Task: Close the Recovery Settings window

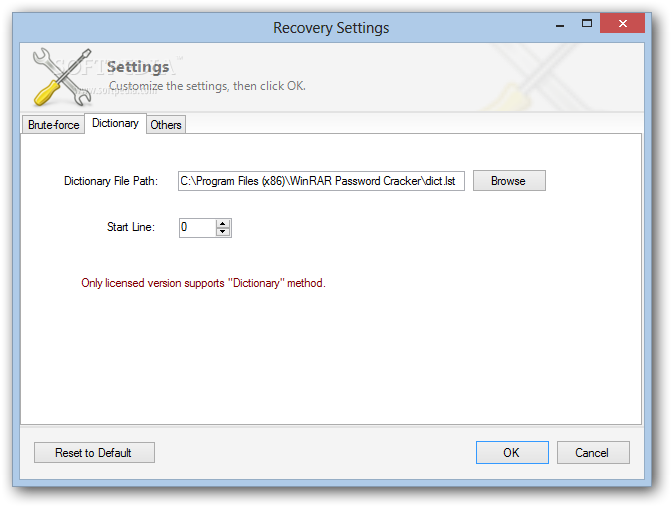Action: click(622, 23)
